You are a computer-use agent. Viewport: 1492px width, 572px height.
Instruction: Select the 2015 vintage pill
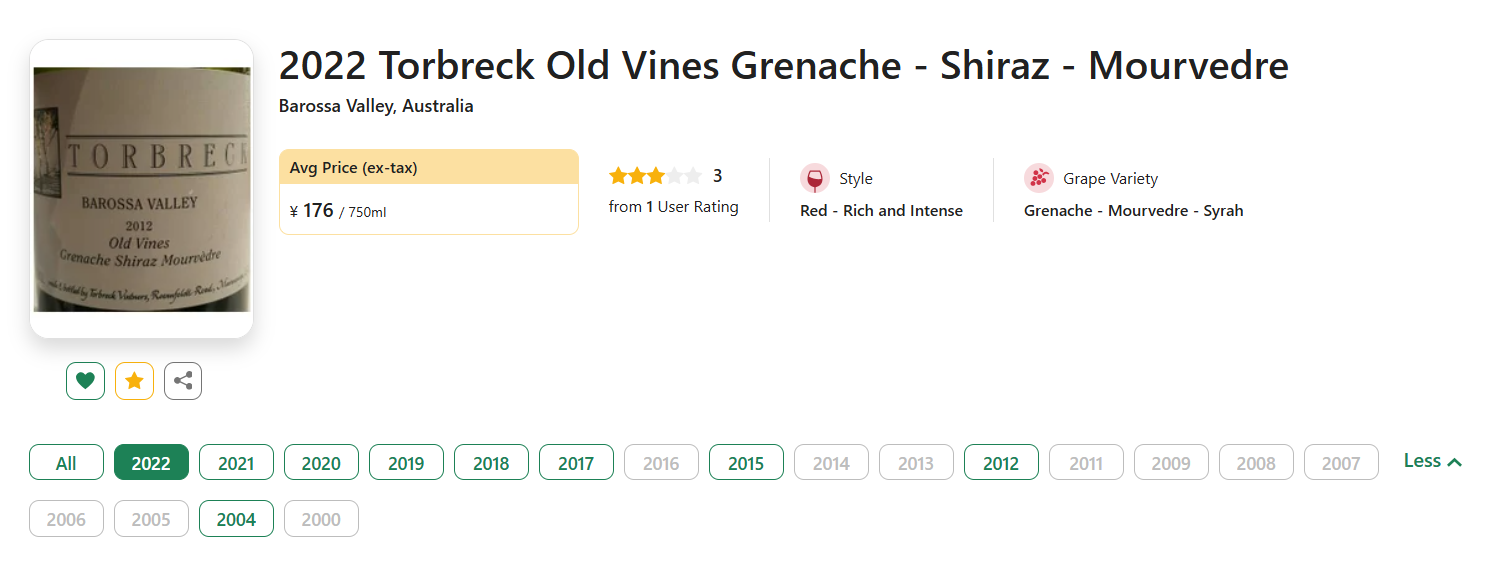coord(746,463)
